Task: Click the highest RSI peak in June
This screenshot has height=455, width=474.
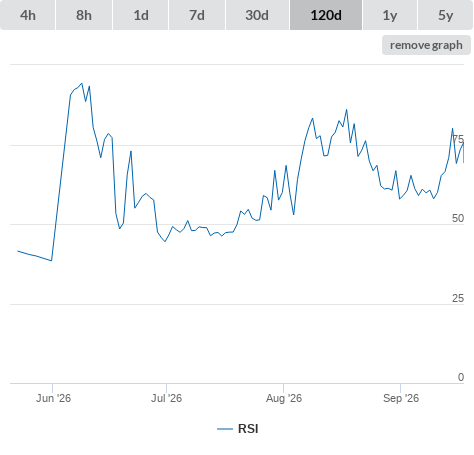Action: click(82, 83)
